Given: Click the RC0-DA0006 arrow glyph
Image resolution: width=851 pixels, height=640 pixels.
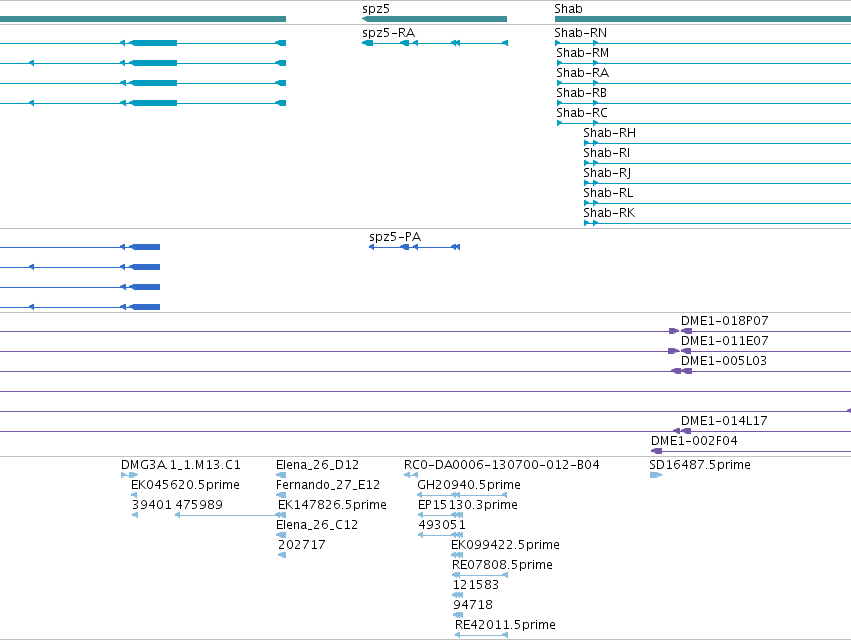Looking at the screenshot, I should [411, 475].
